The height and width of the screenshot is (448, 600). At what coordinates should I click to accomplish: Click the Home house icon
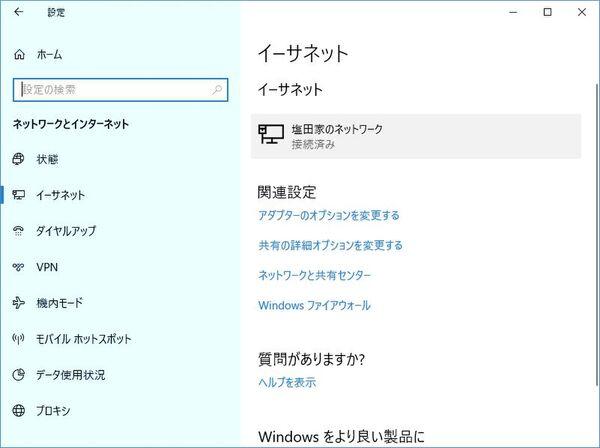[x=19, y=55]
